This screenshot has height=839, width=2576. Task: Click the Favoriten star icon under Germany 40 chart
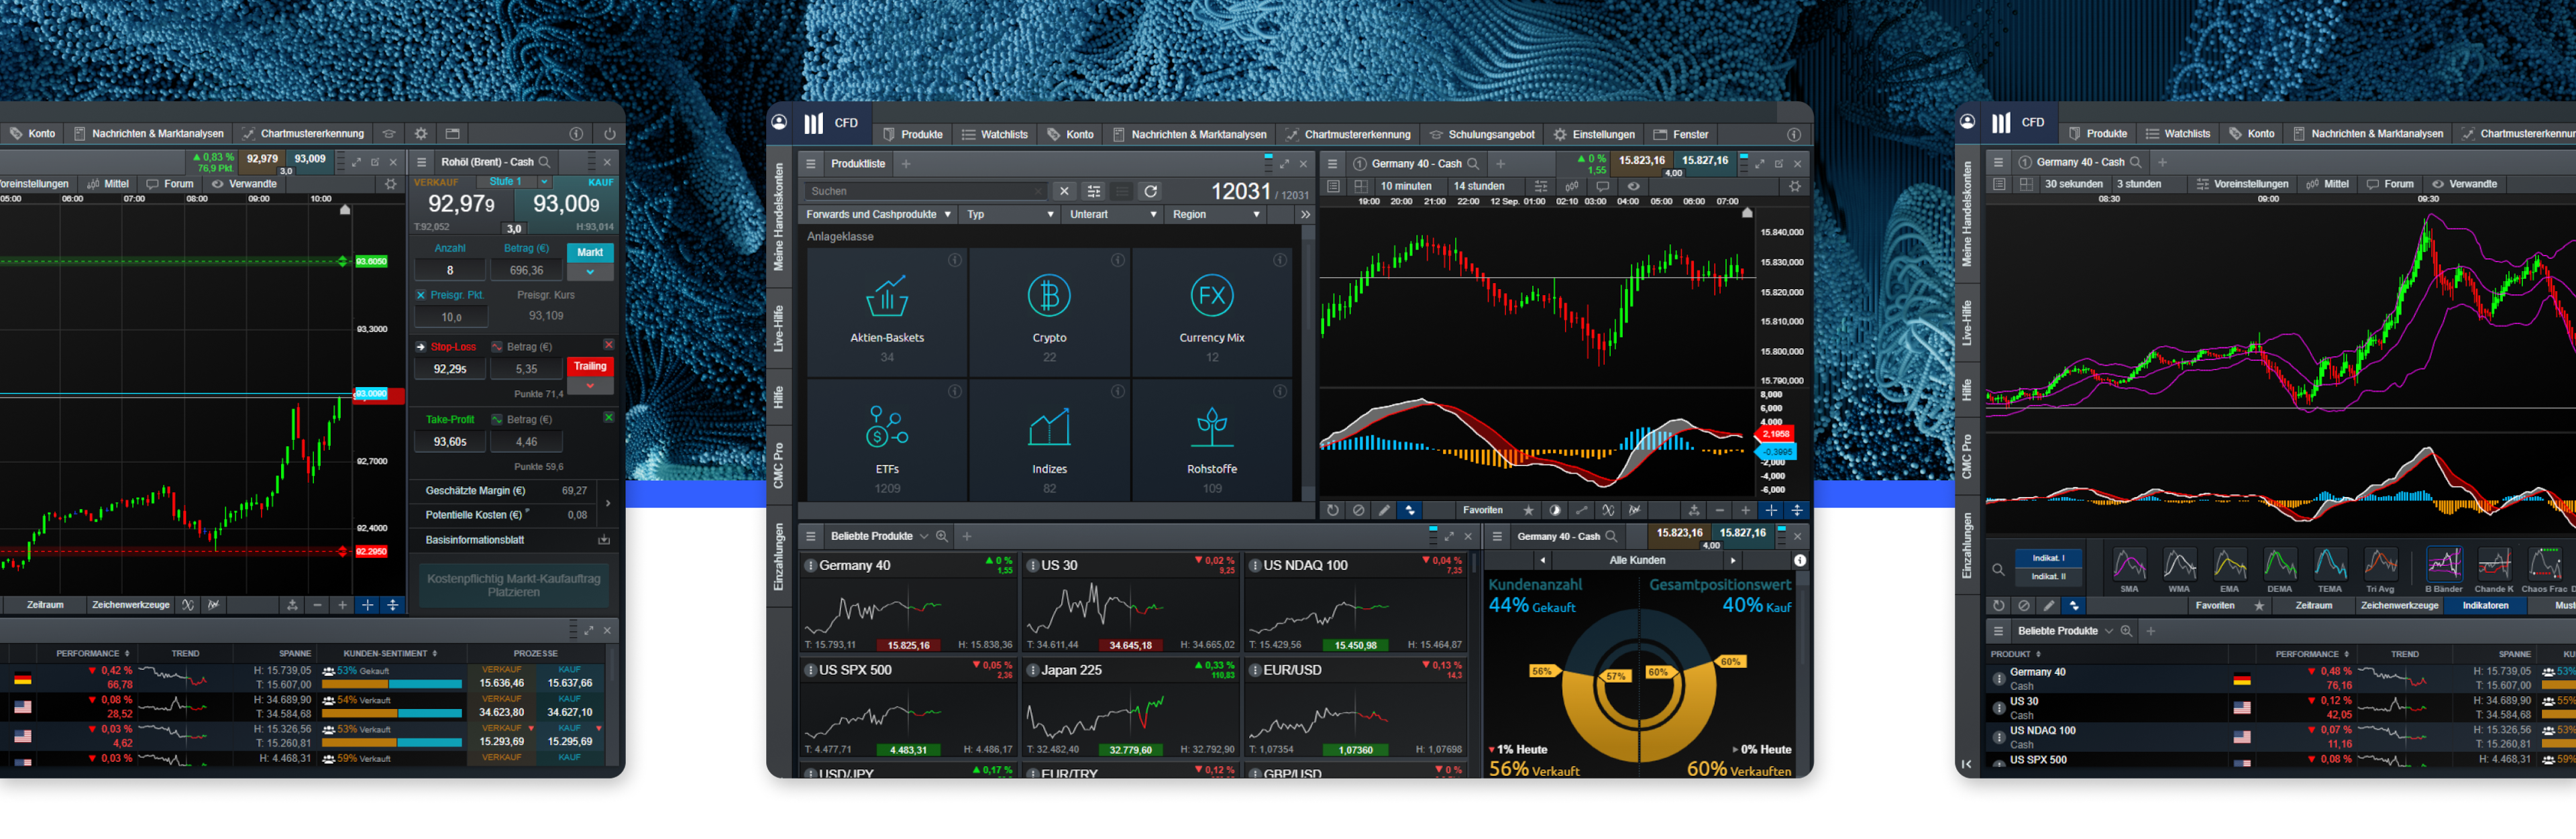1528,510
